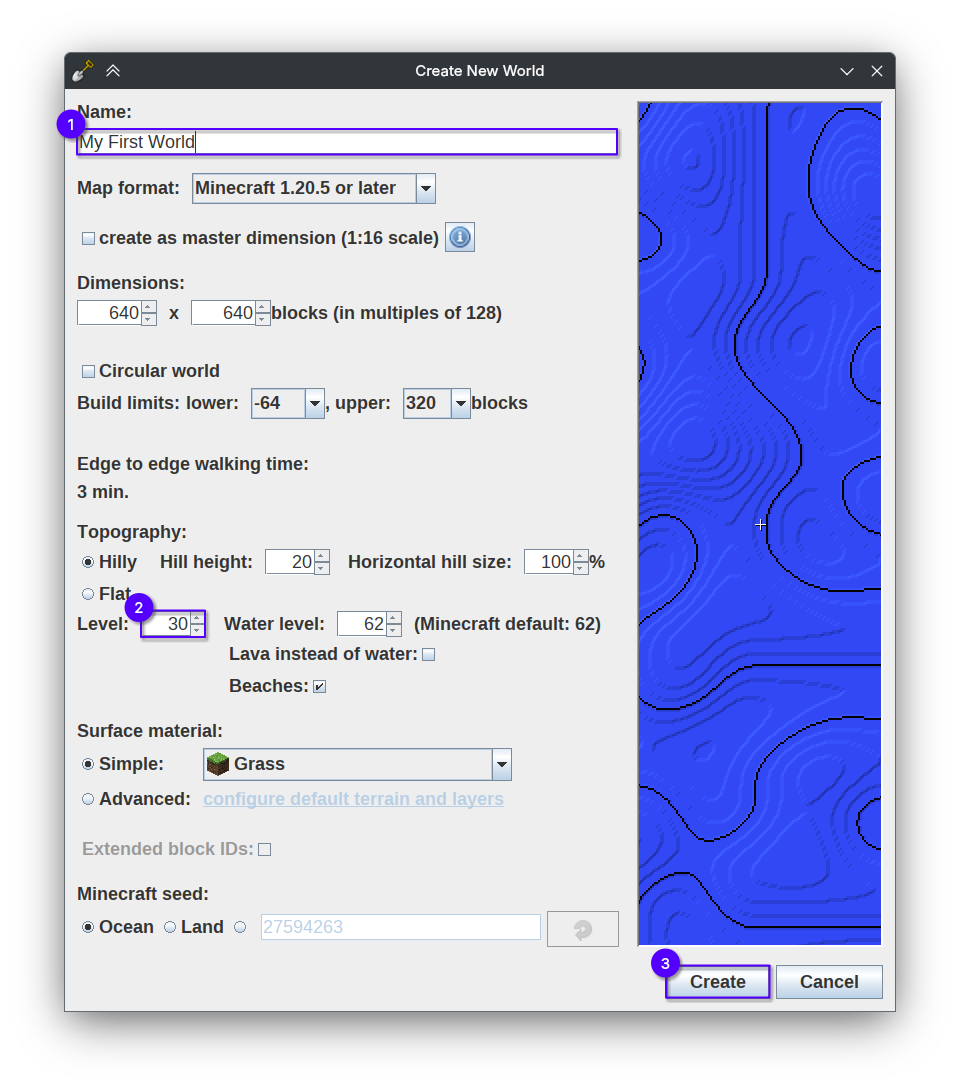Click the Cancel button
Image resolution: width=960 pixels, height=1088 pixels.
[828, 982]
